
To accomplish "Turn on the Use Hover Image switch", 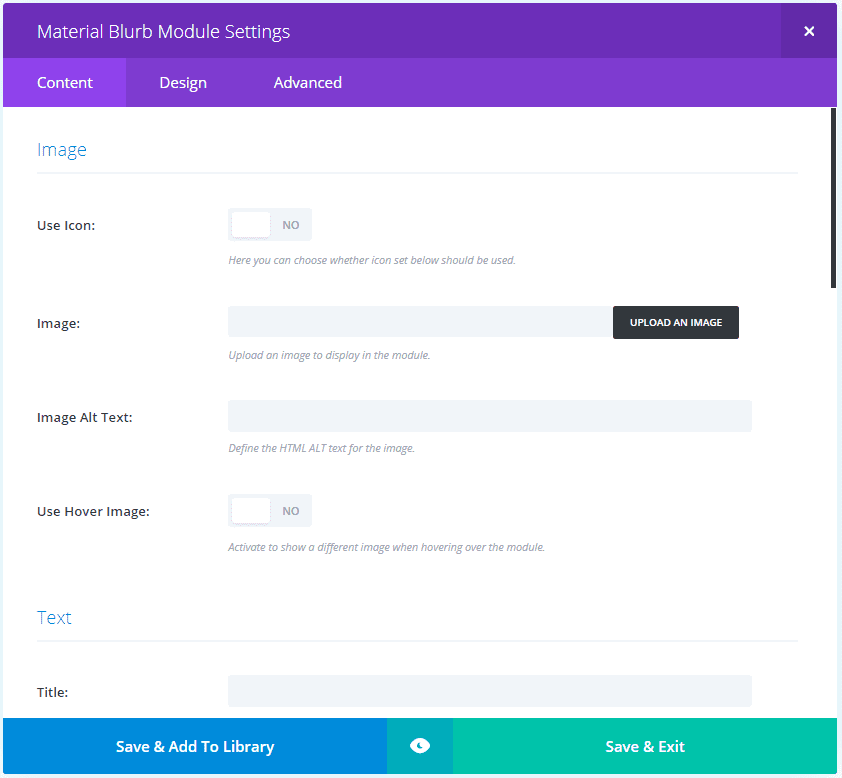I will point(270,511).
